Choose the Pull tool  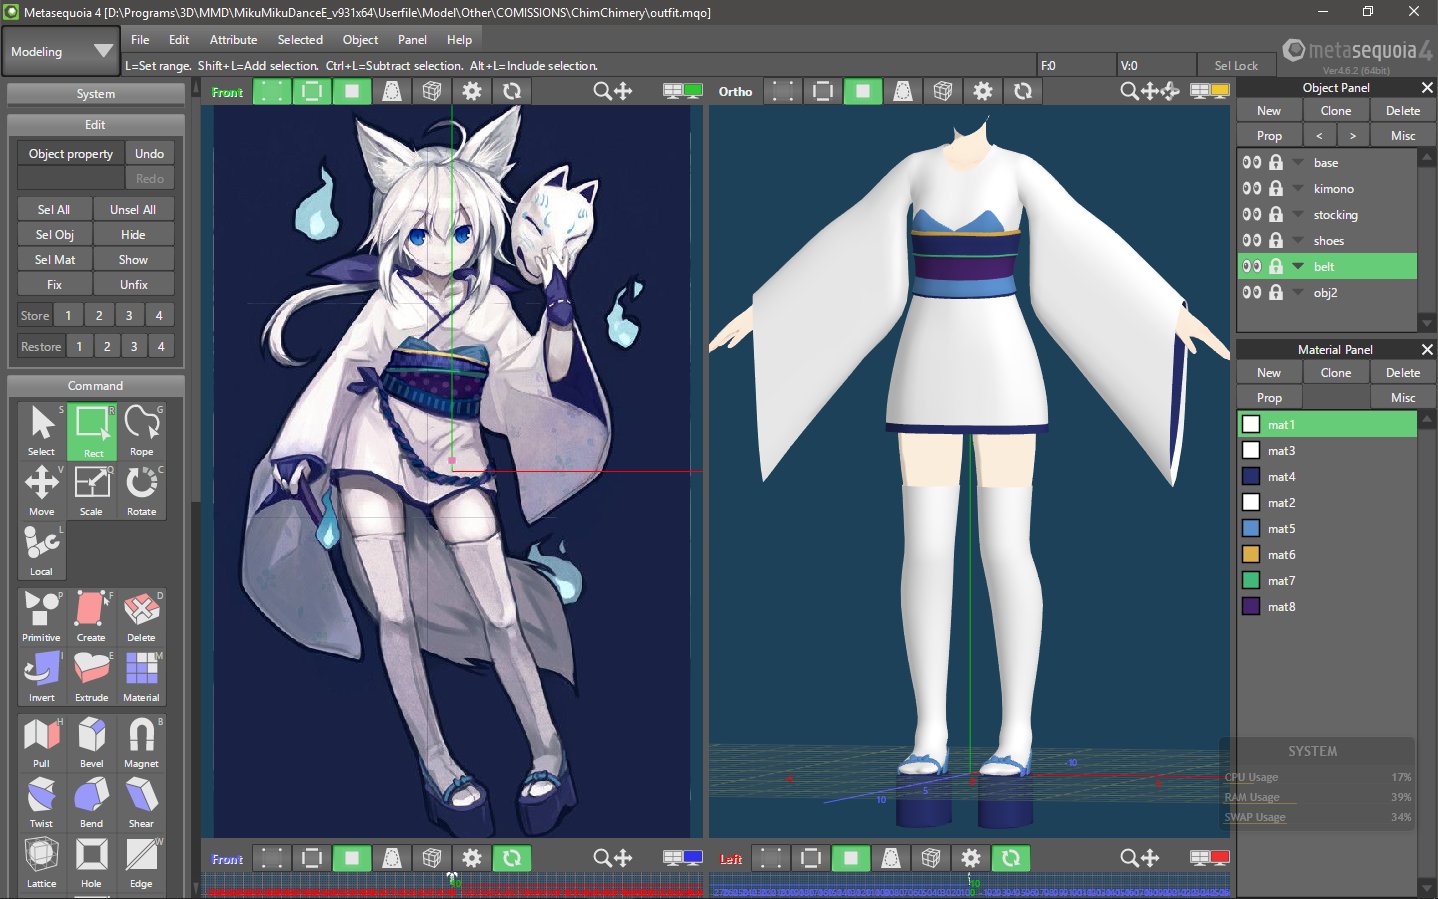point(42,743)
